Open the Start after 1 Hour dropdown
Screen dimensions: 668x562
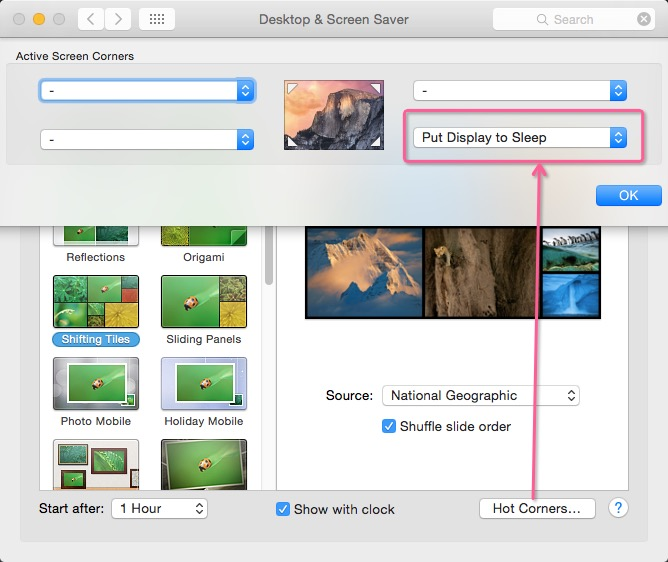159,508
